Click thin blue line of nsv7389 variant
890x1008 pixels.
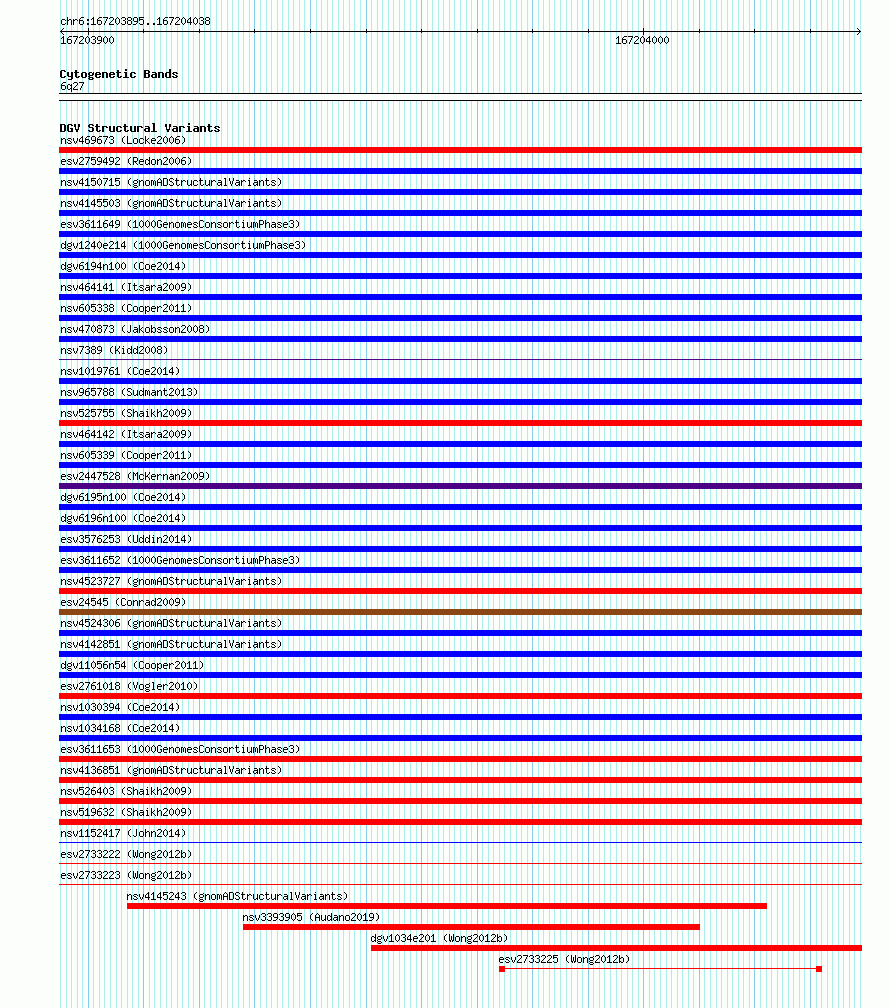(460, 360)
